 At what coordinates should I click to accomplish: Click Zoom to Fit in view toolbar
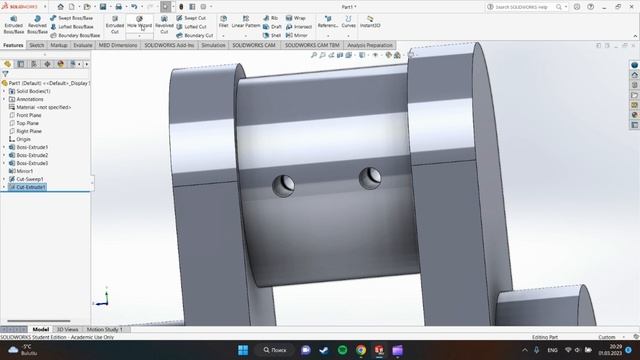point(313,55)
